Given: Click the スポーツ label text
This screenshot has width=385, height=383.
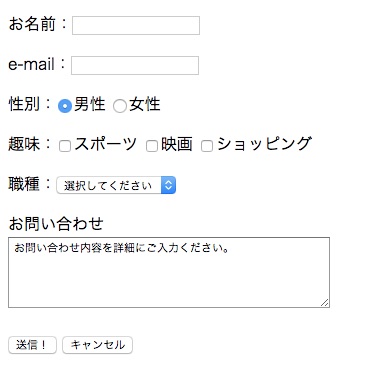Looking at the screenshot, I should (x=105, y=144).
